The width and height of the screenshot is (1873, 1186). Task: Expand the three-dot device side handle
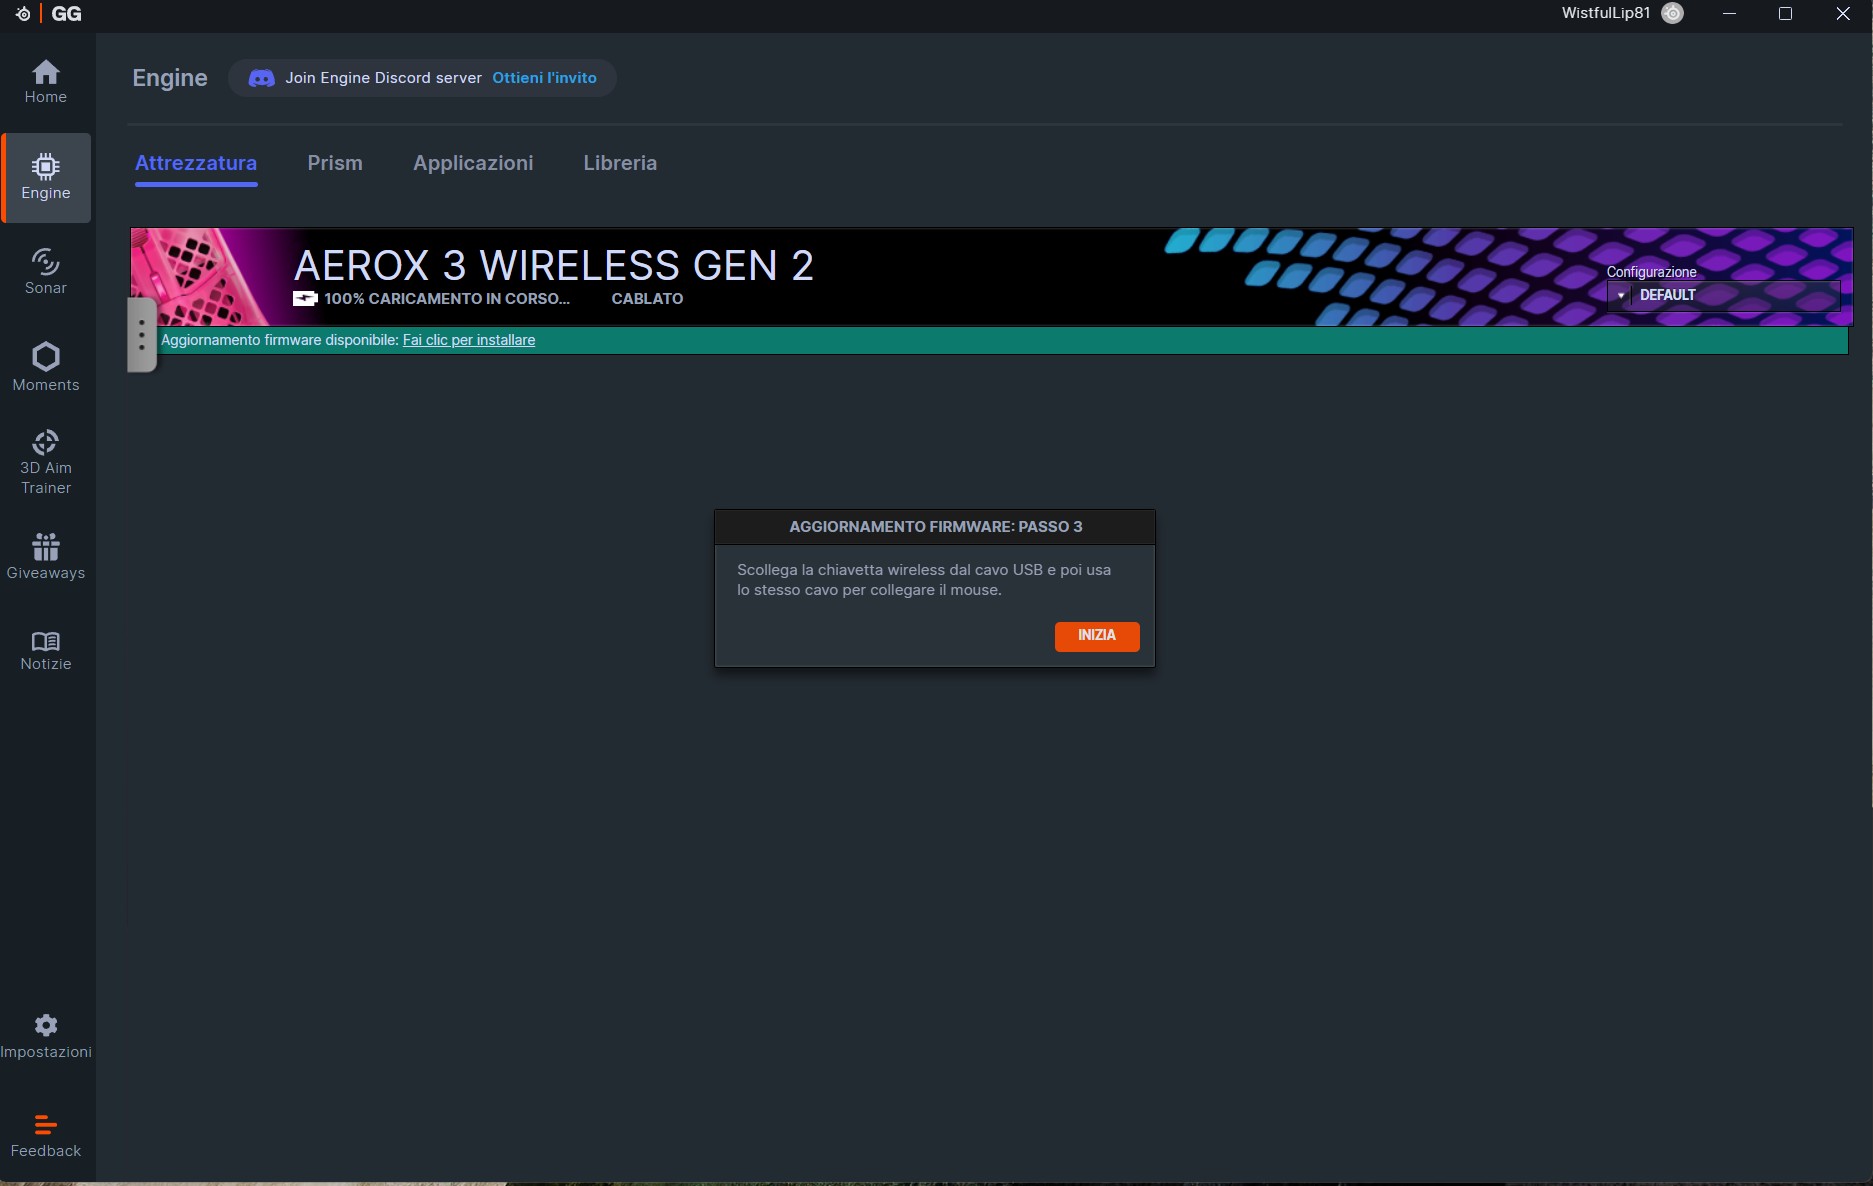tap(142, 334)
